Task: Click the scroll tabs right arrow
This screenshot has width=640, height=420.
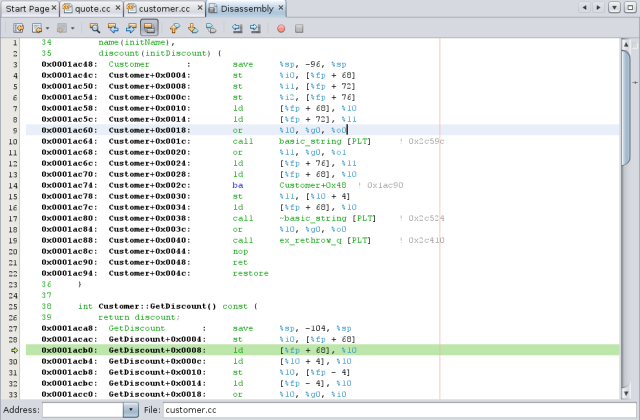Action: [x=598, y=7]
